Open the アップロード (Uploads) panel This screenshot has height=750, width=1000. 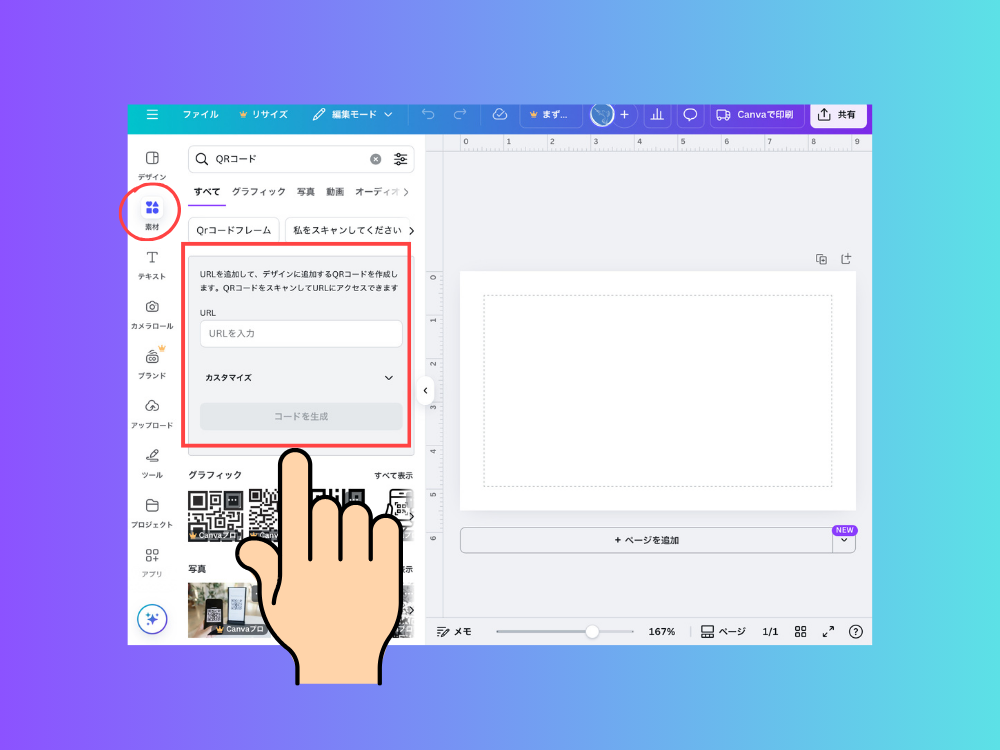152,411
